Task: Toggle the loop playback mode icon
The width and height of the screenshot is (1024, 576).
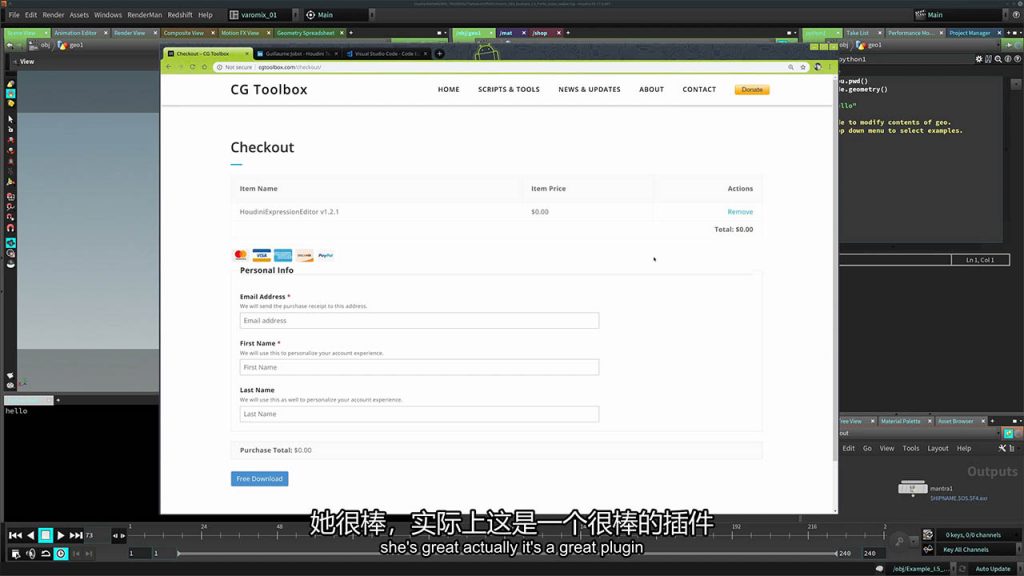Action: 46,554
